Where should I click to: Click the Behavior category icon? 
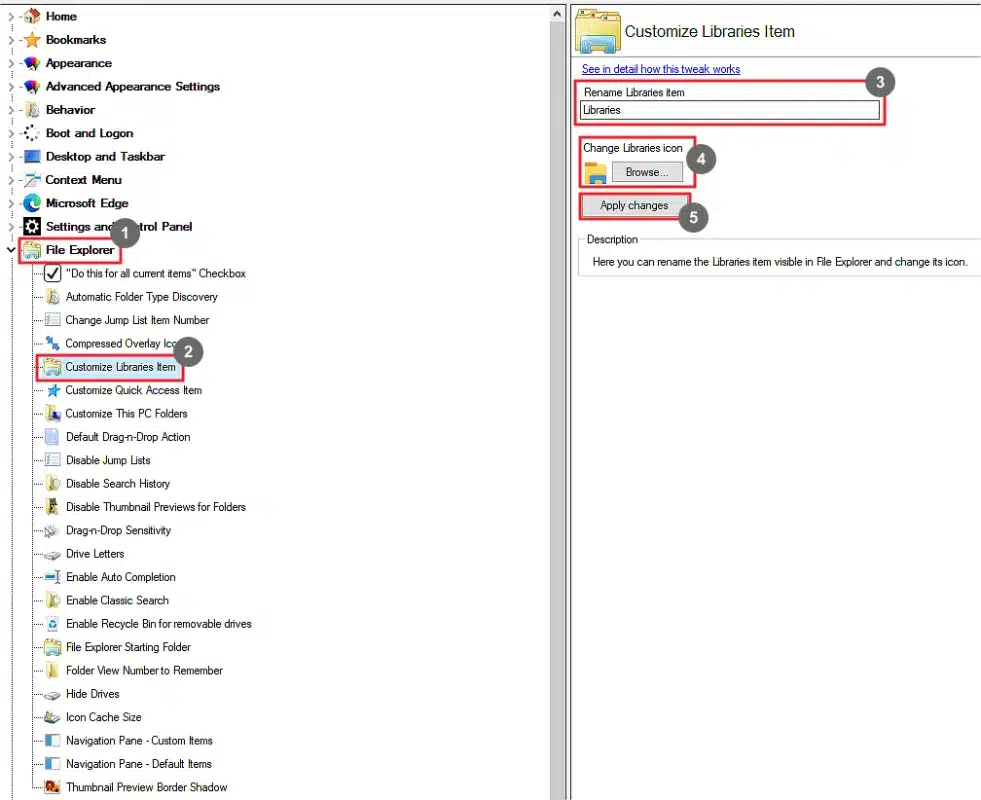[32, 110]
